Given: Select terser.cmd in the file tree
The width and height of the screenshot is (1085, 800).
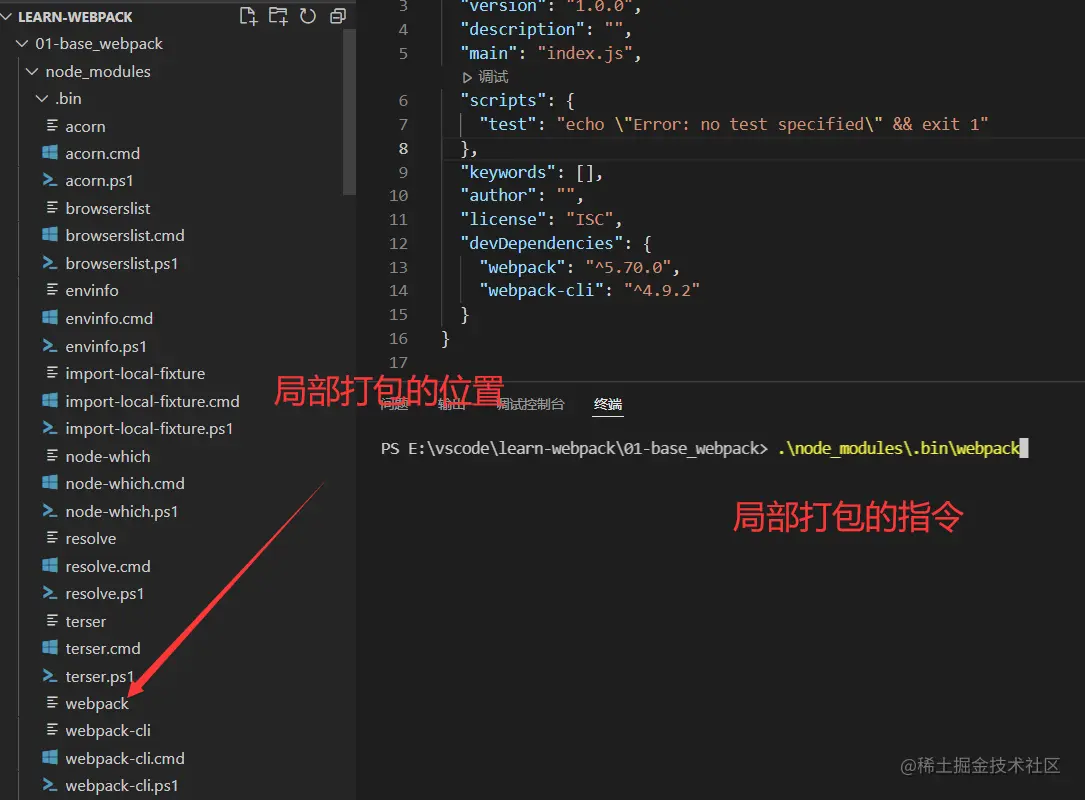Looking at the screenshot, I should coord(102,648).
